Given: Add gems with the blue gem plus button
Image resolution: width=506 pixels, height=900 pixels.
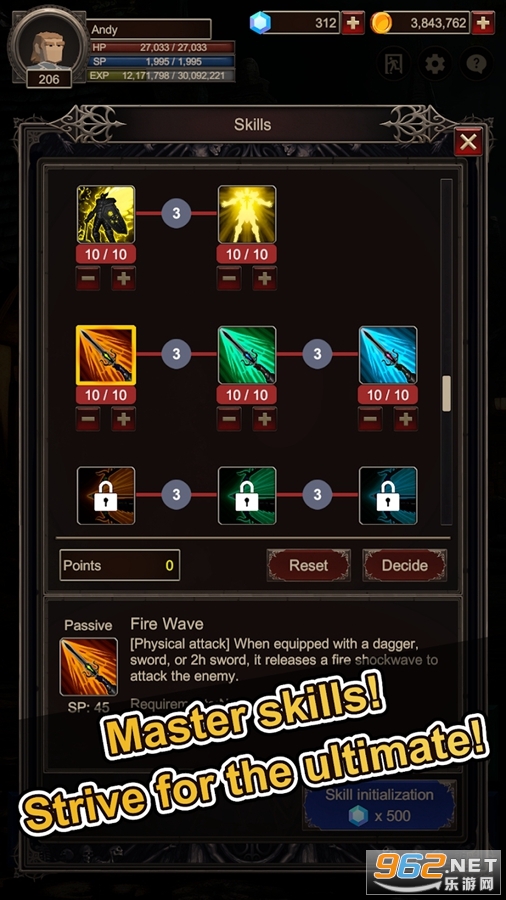Looking at the screenshot, I should (x=353, y=23).
